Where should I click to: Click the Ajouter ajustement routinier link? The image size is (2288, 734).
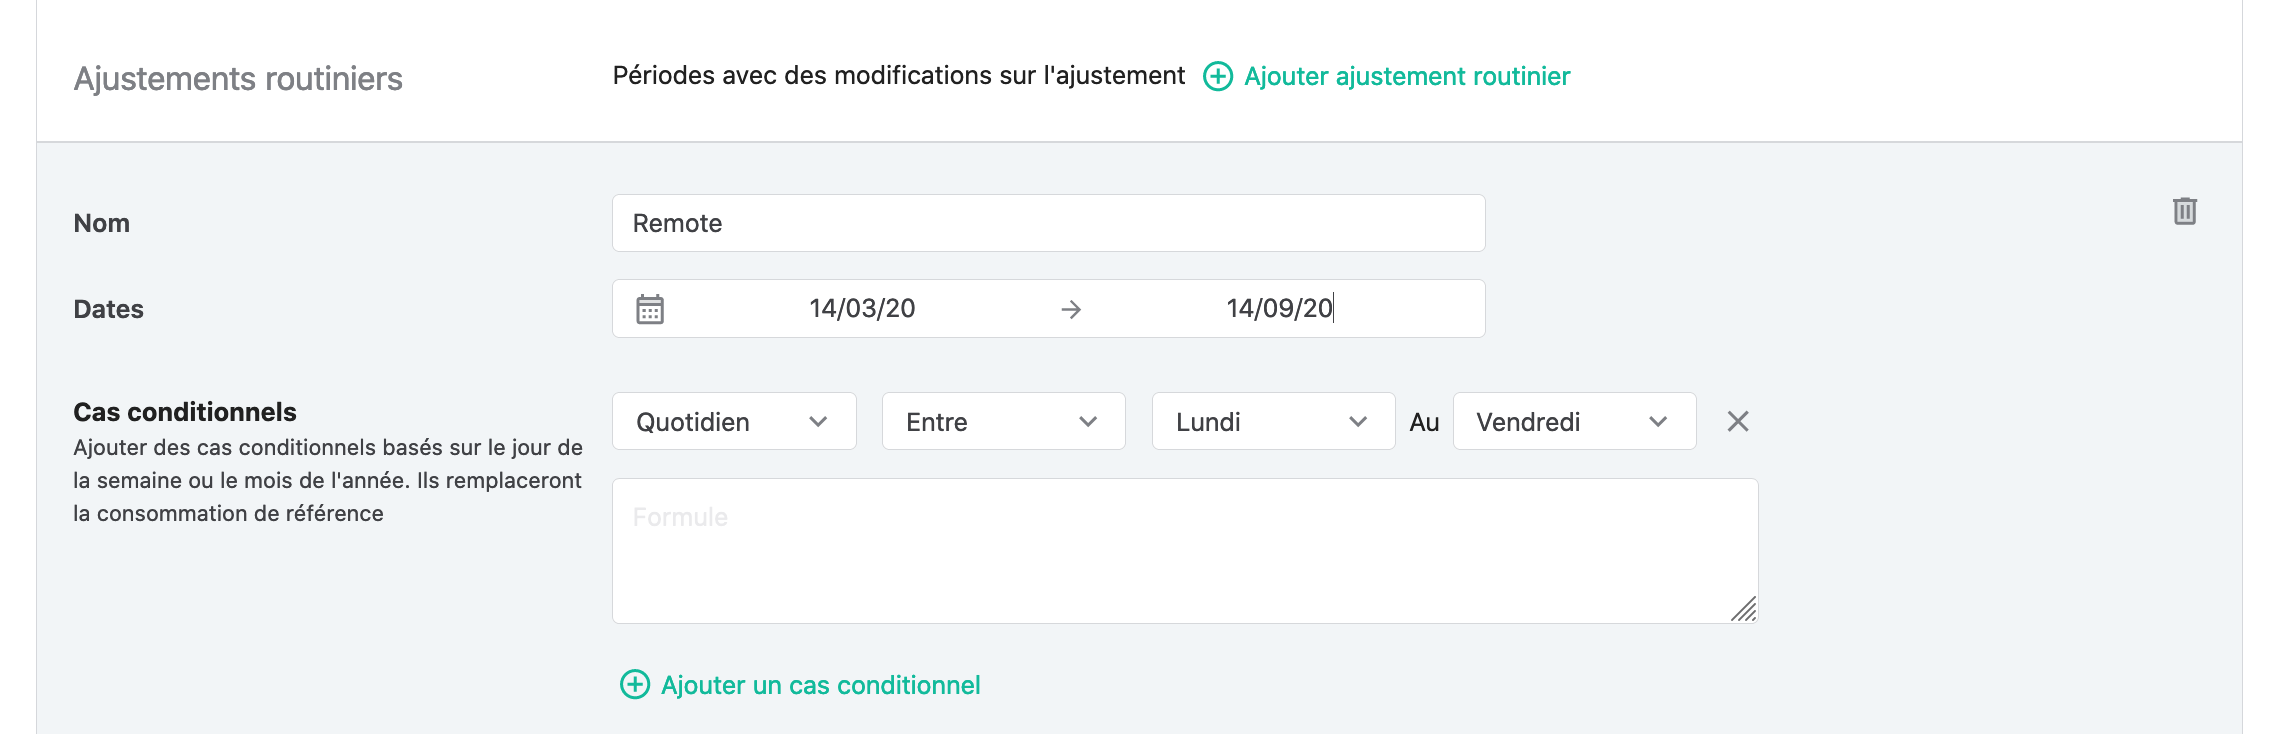(1407, 76)
